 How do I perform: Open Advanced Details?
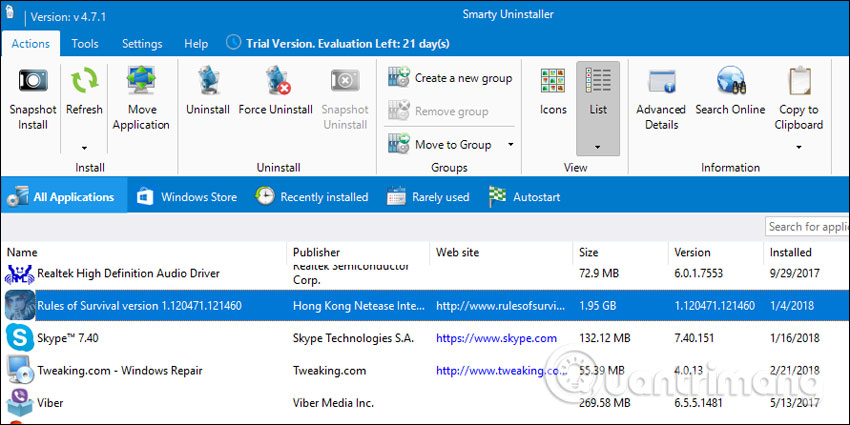[661, 82]
